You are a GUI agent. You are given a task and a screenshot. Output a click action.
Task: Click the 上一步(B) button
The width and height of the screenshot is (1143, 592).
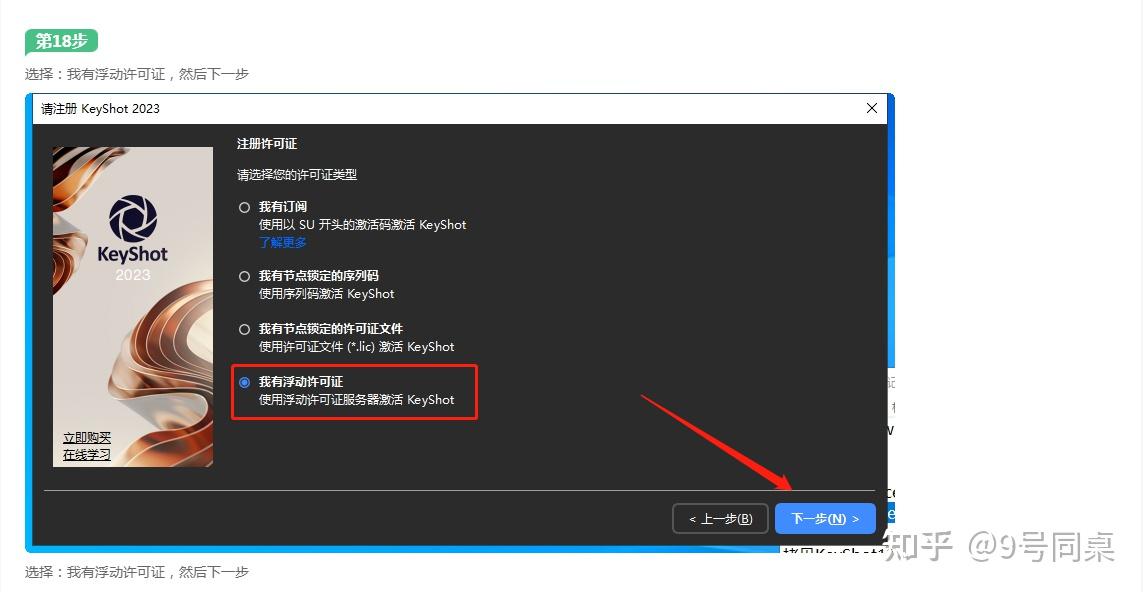[x=720, y=518]
